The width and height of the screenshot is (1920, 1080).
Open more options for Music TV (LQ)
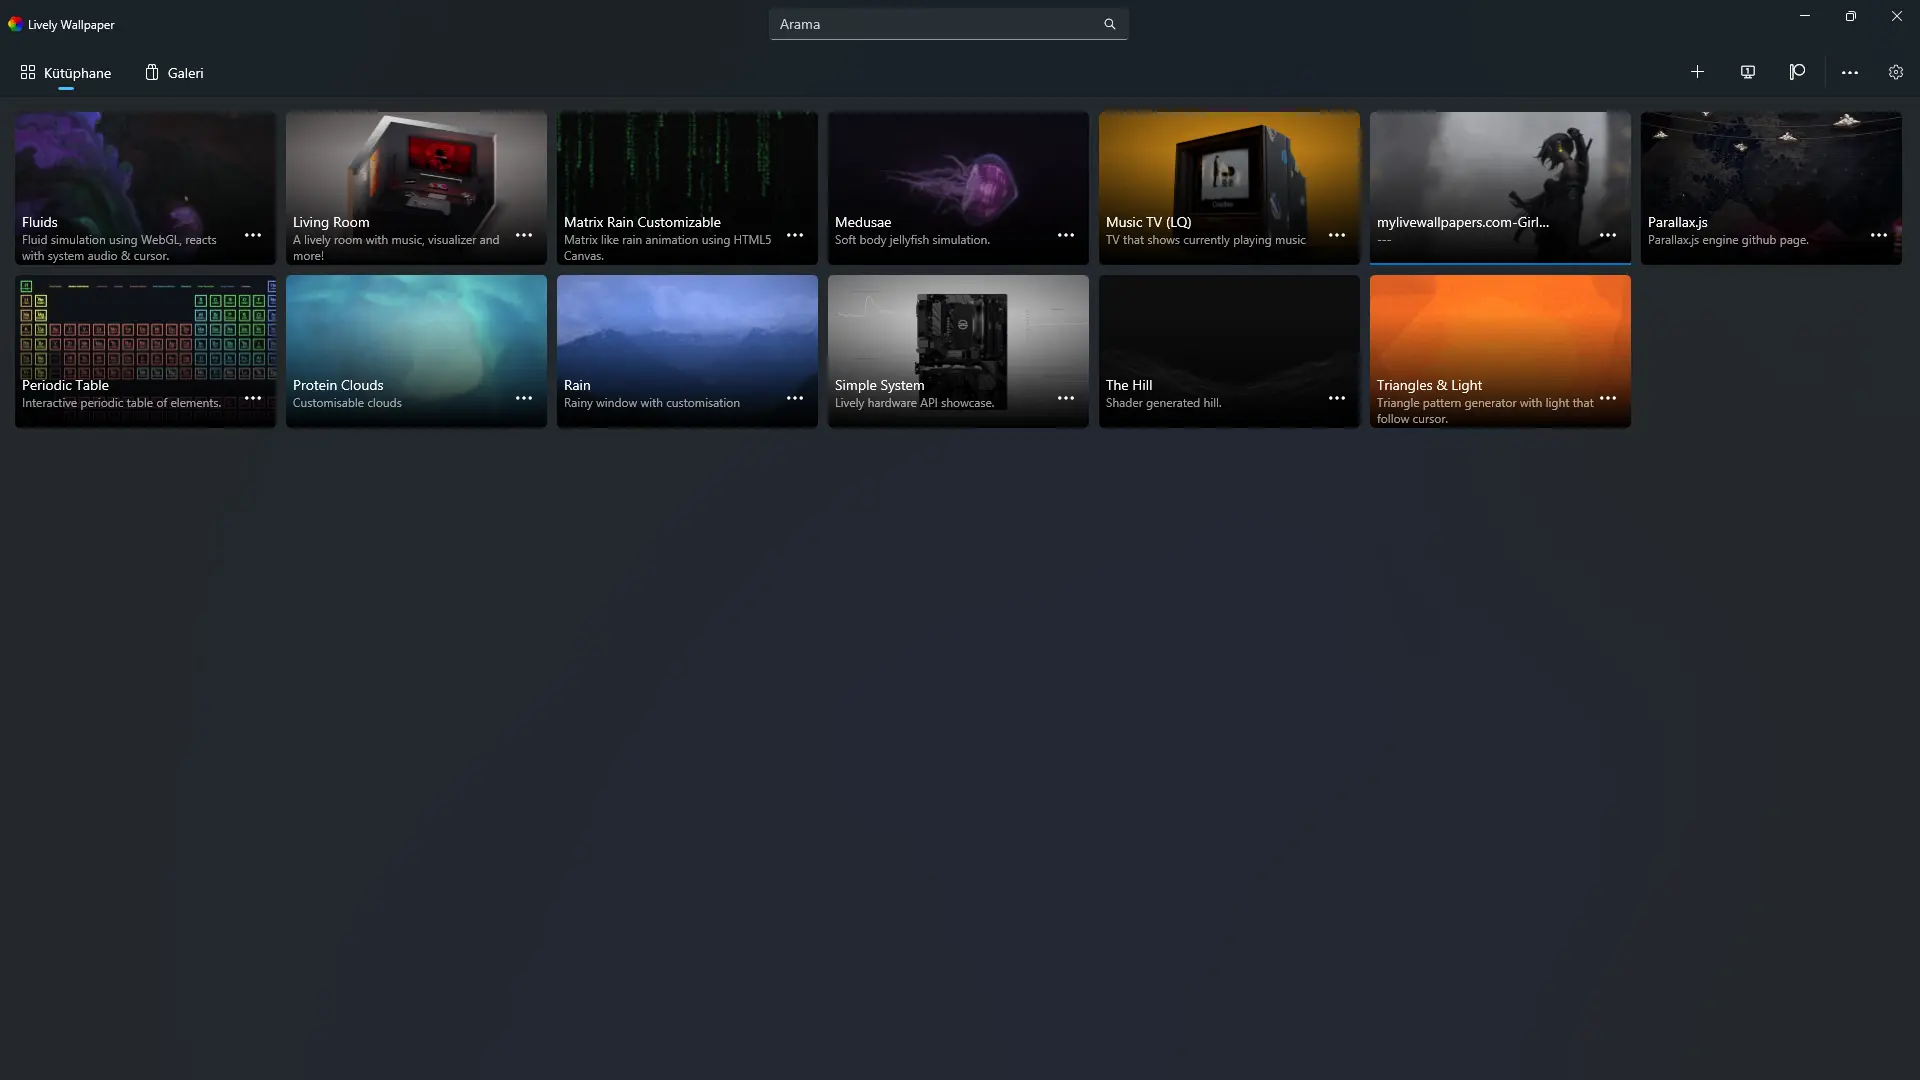[1337, 235]
